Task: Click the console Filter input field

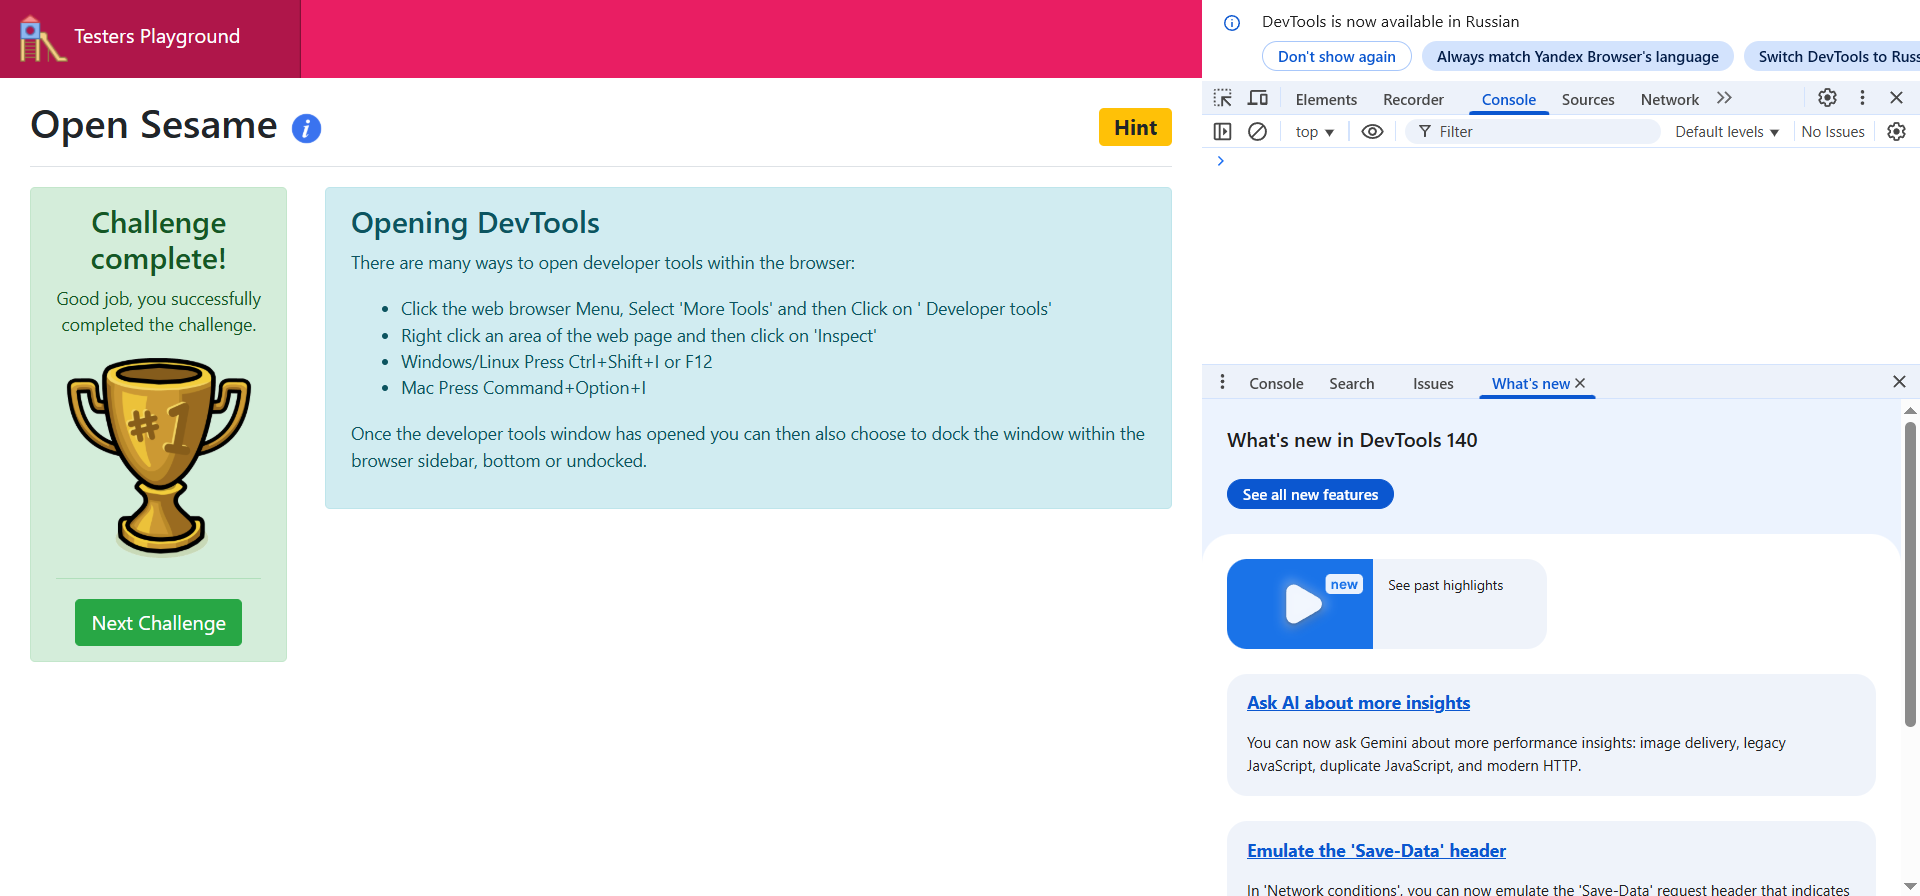Action: click(1533, 132)
